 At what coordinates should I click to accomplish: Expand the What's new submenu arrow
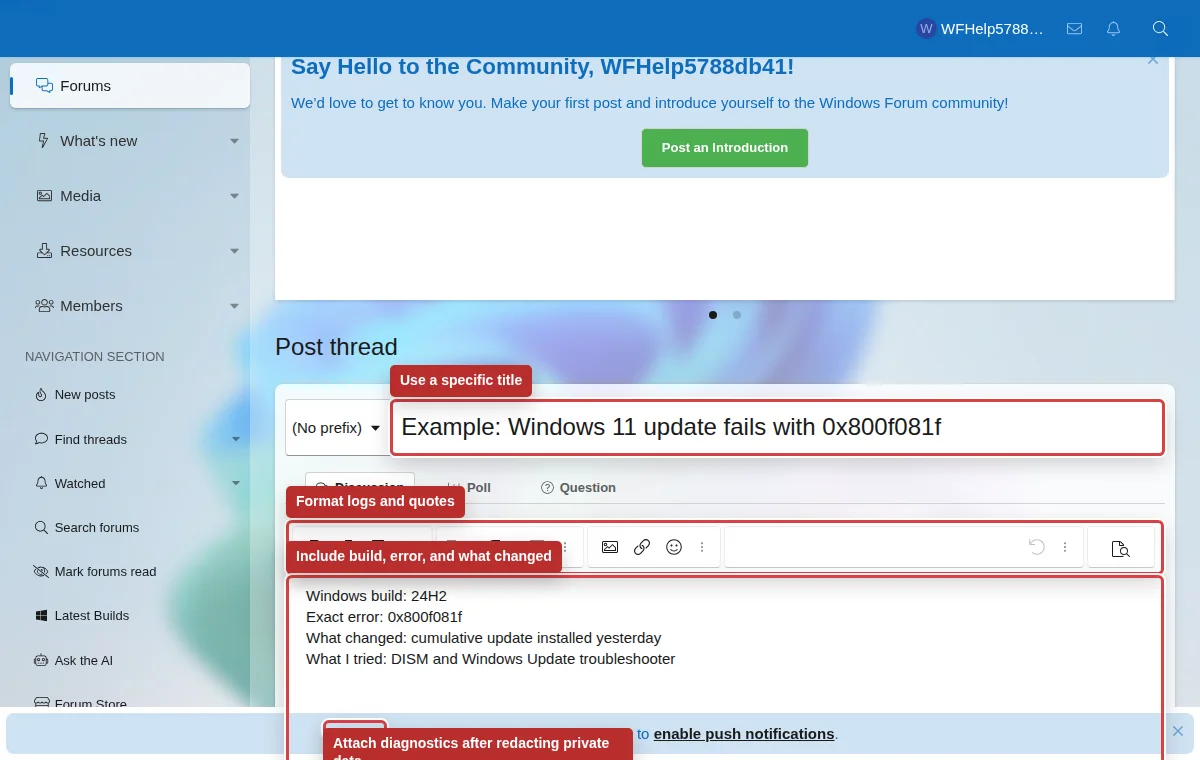[234, 141]
